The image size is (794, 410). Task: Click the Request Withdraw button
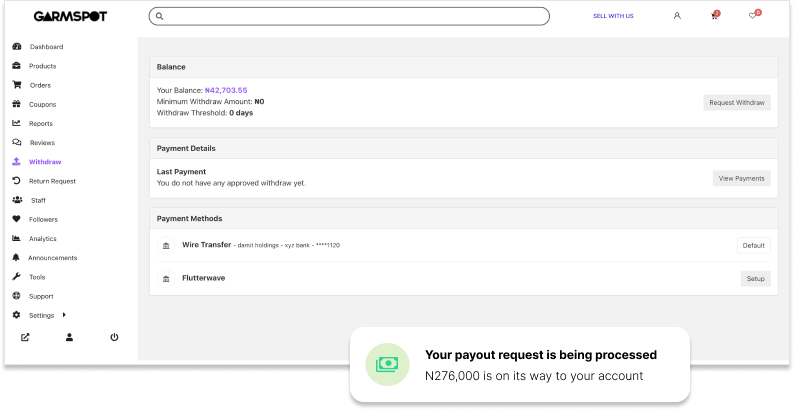(x=737, y=103)
